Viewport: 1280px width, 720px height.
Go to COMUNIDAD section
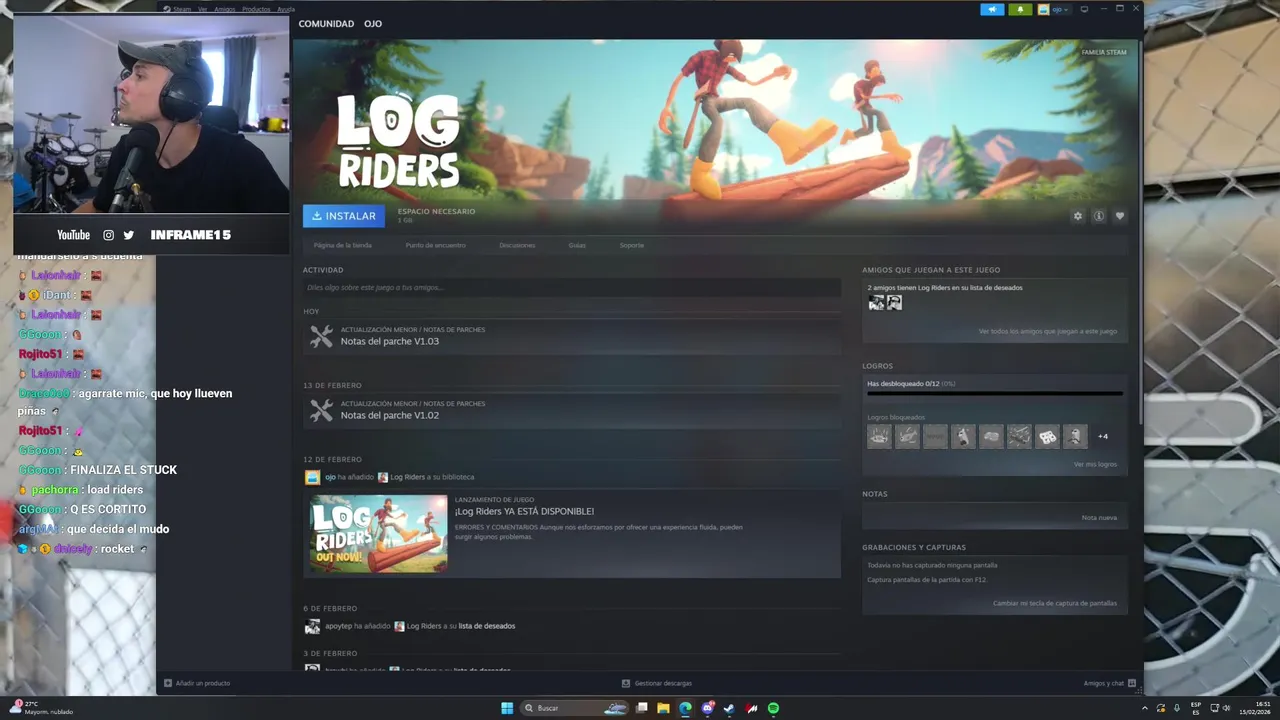click(326, 24)
